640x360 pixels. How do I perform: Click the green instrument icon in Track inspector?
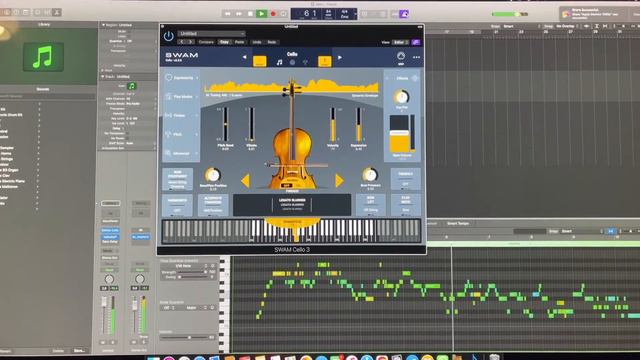point(131,86)
